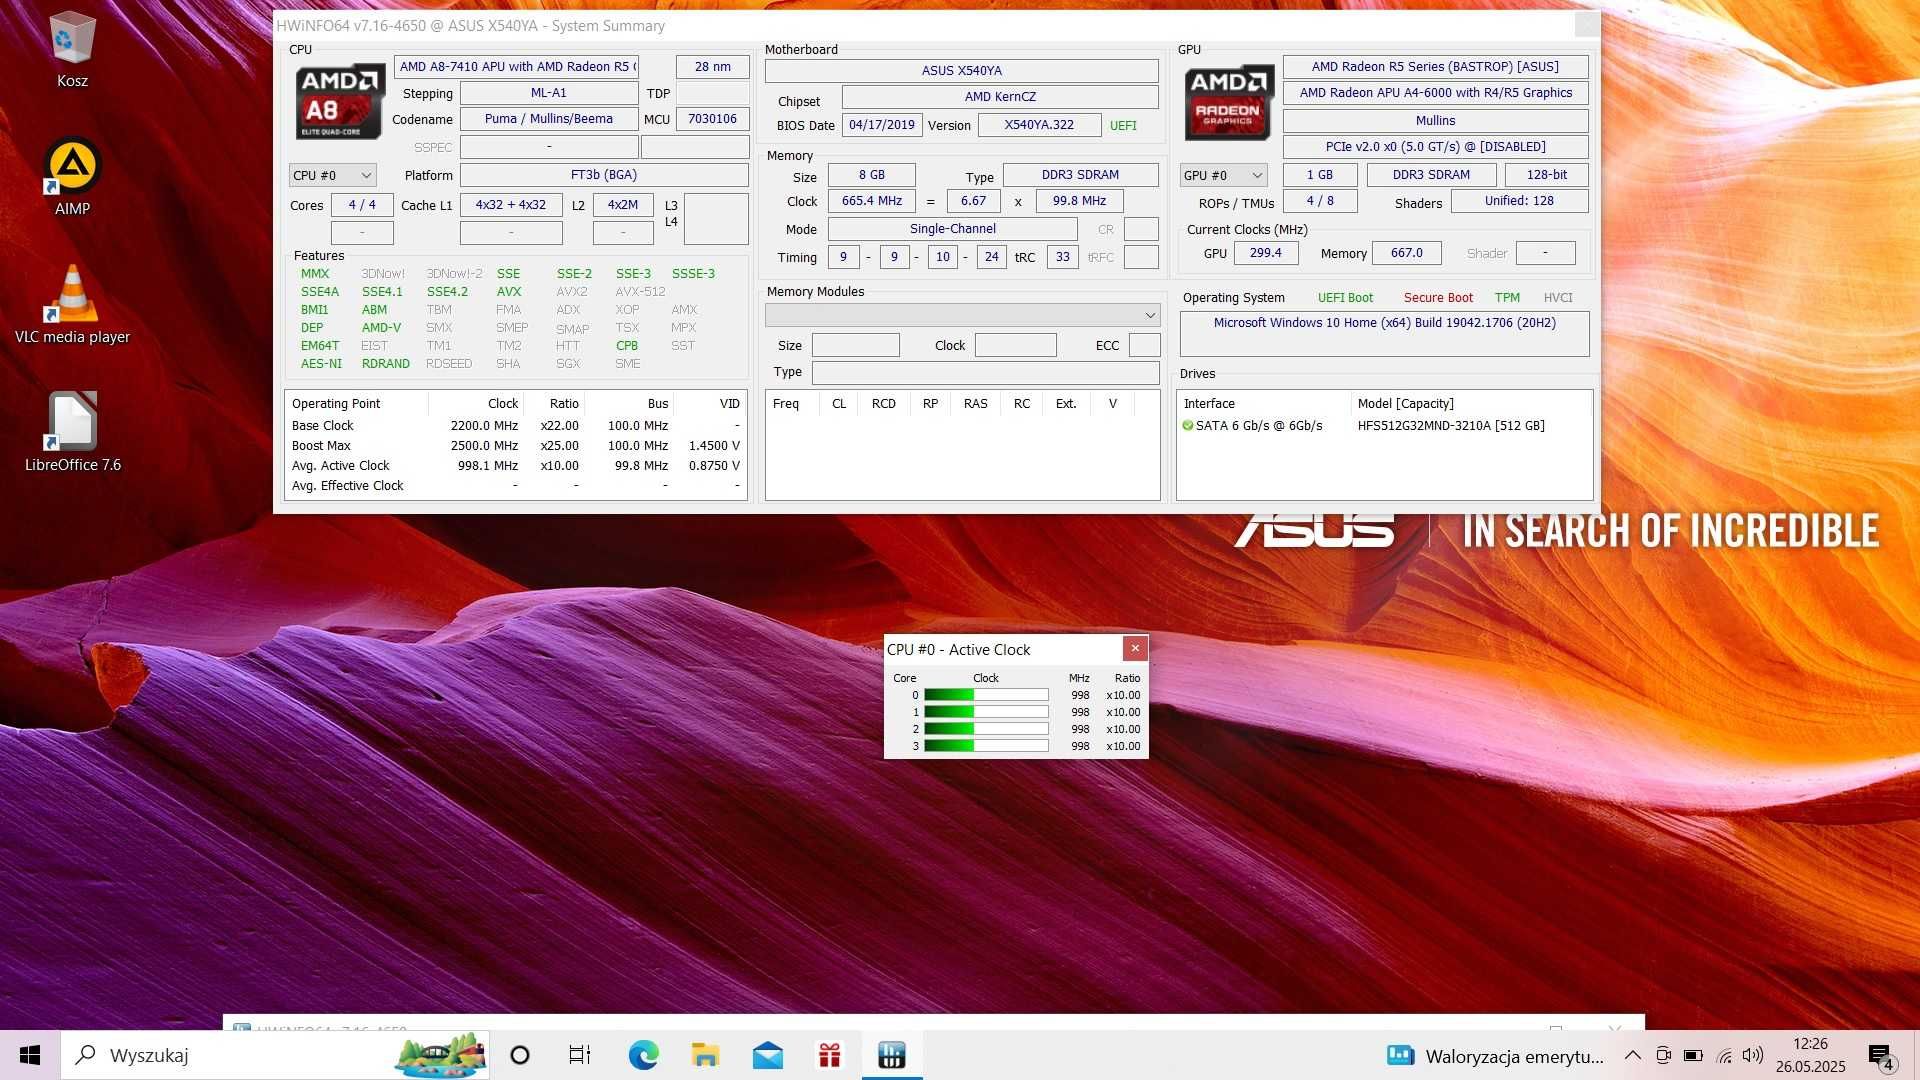This screenshot has height=1080, width=1920.
Task: Open the volume speaker tray icon
Action: coord(1753,1055)
